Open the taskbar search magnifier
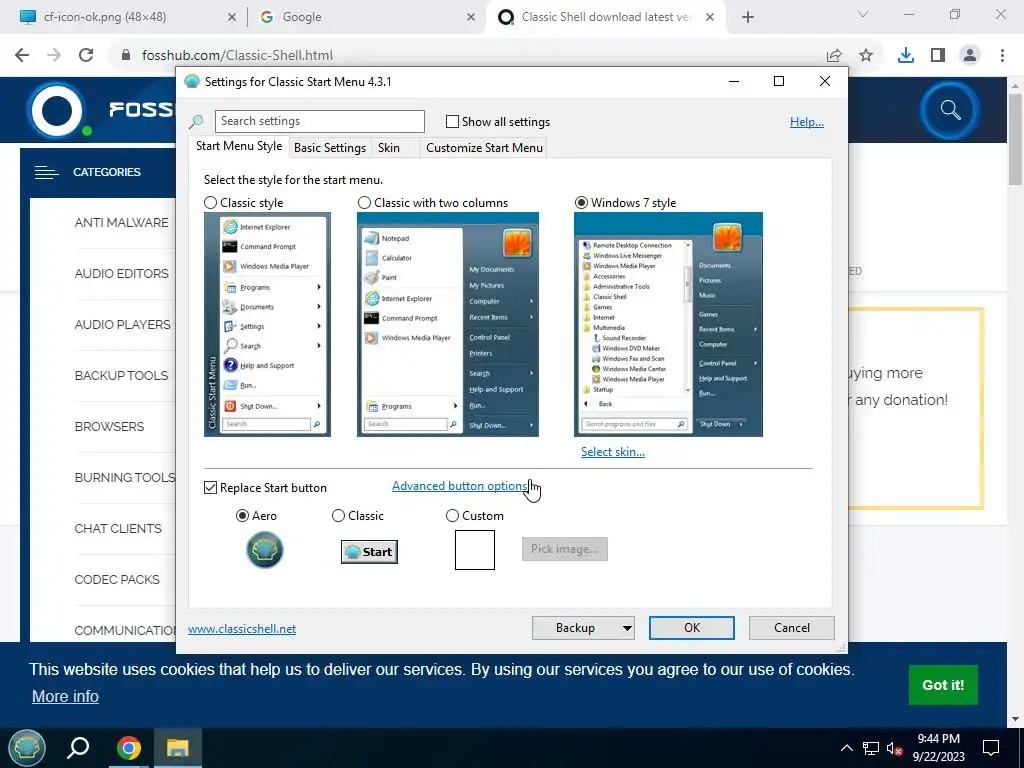This screenshot has width=1024, height=768. tap(78, 748)
